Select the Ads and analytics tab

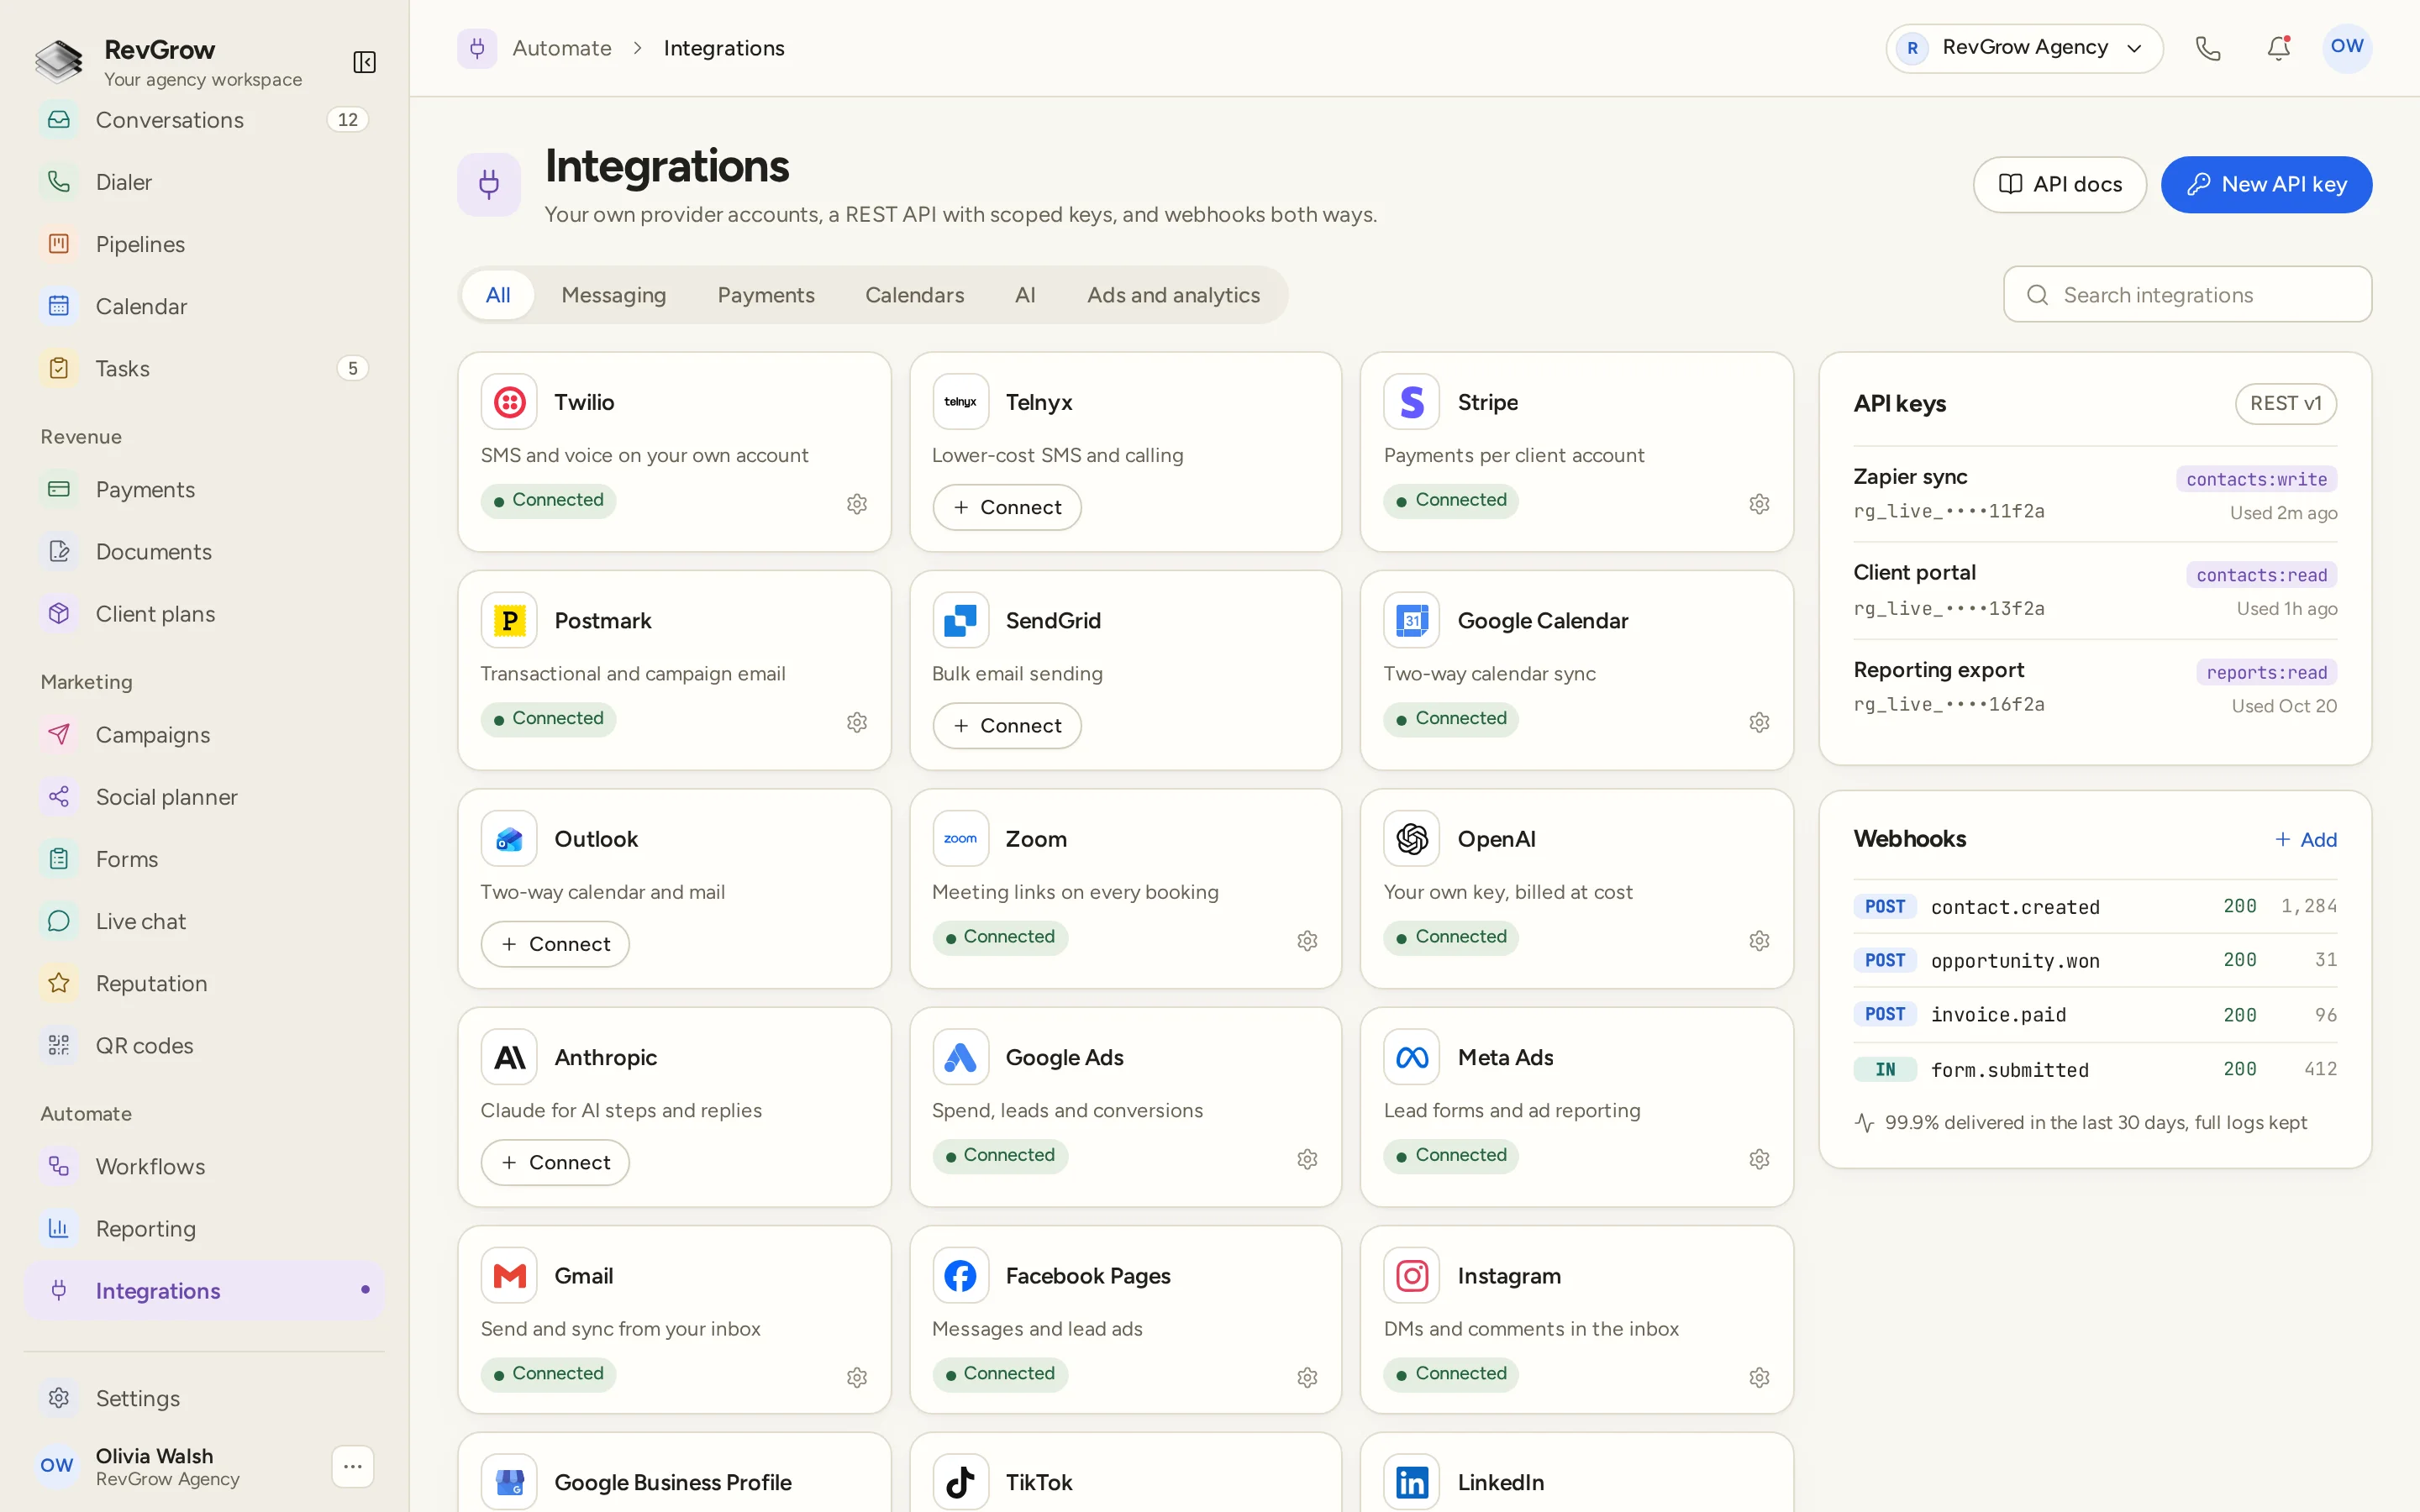coord(1173,295)
